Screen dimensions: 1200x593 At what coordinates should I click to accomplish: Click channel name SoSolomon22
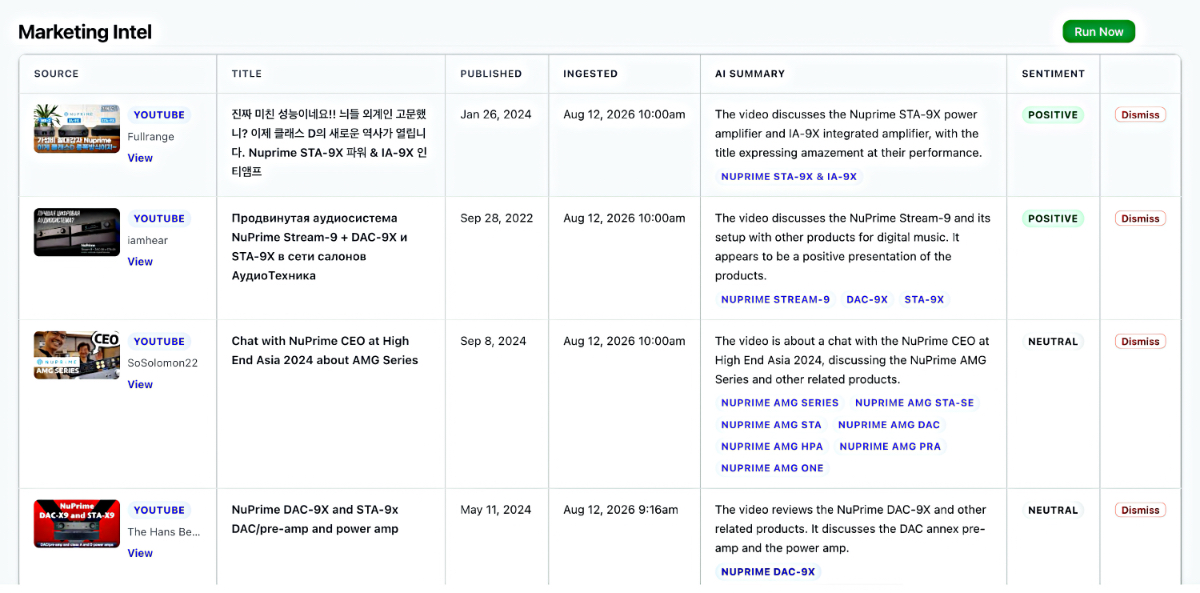[x=162, y=364]
